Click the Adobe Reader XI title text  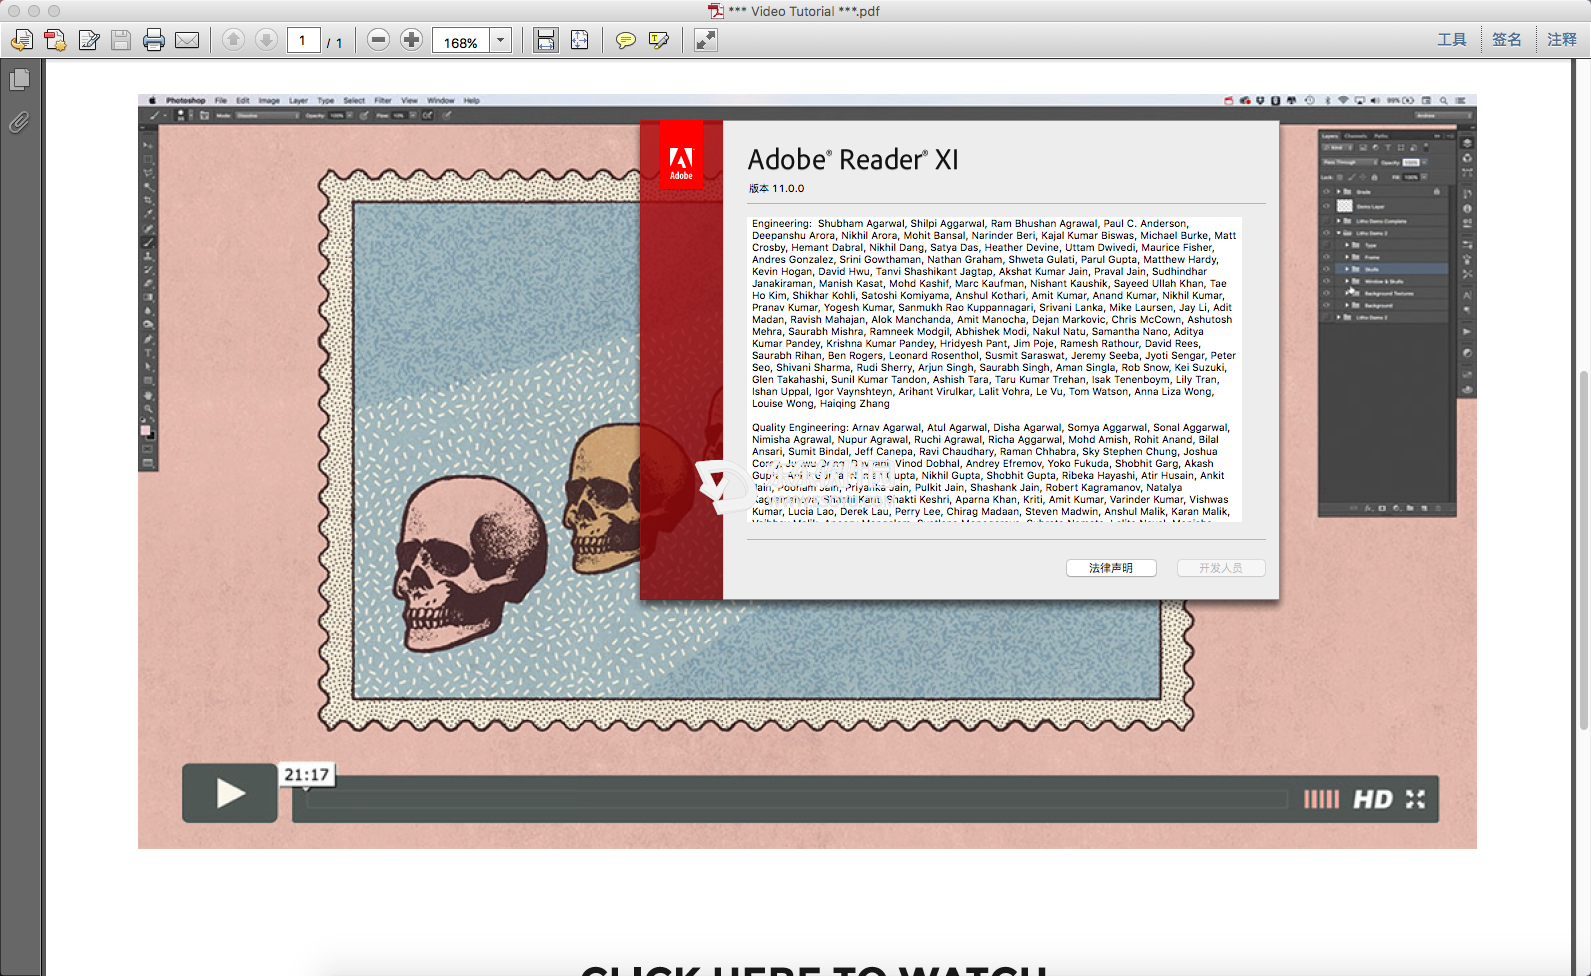853,160
